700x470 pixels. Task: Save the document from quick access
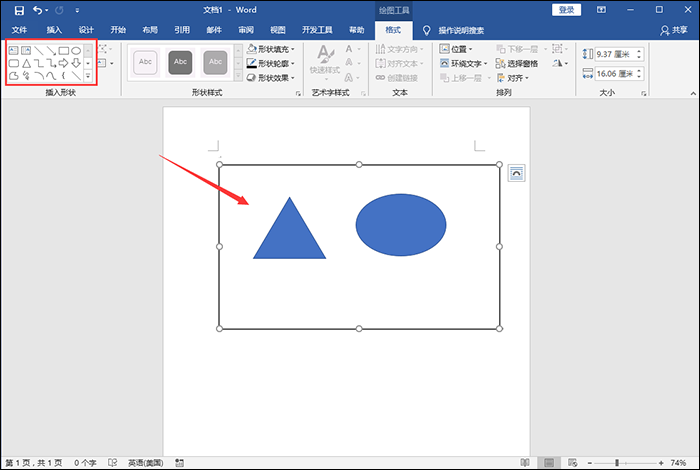[19, 10]
